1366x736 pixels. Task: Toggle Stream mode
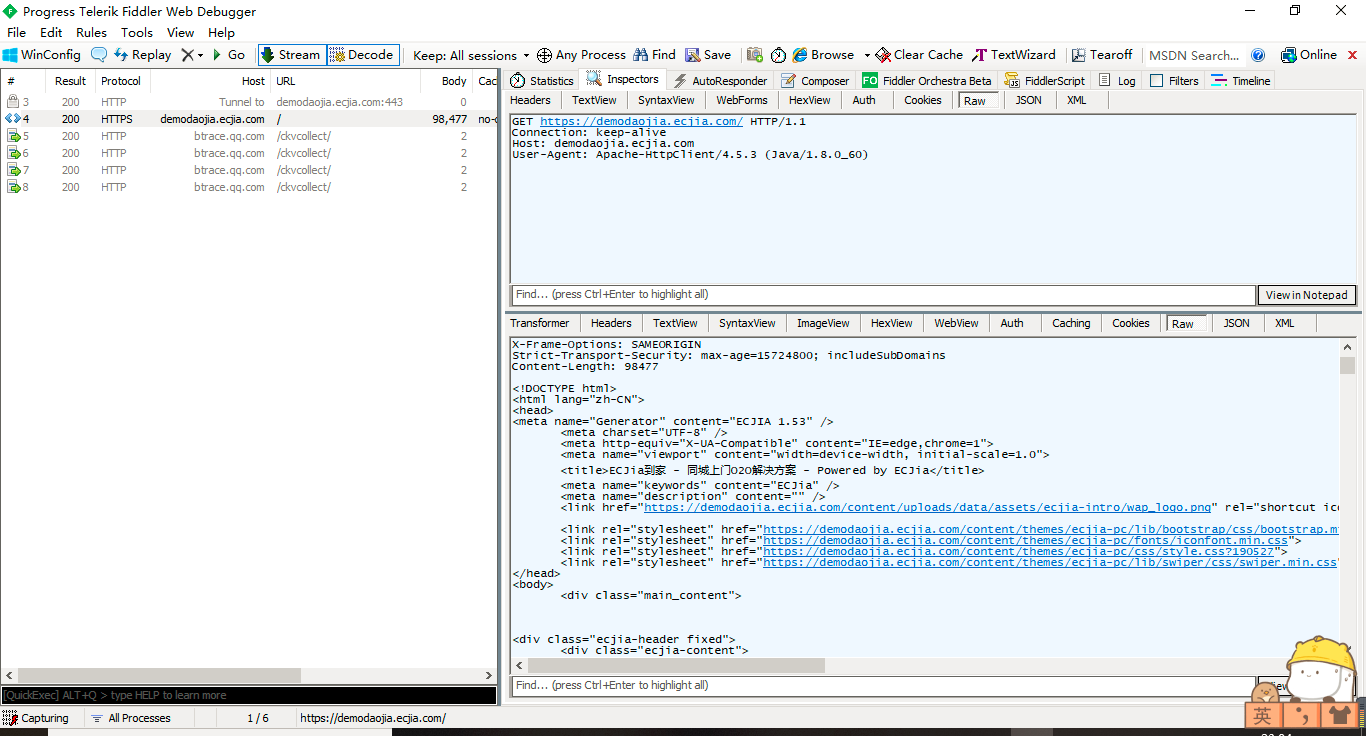click(x=291, y=55)
